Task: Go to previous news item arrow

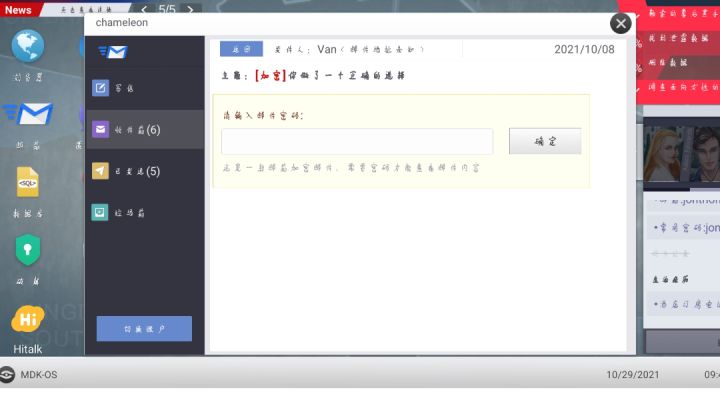Action: pos(144,9)
